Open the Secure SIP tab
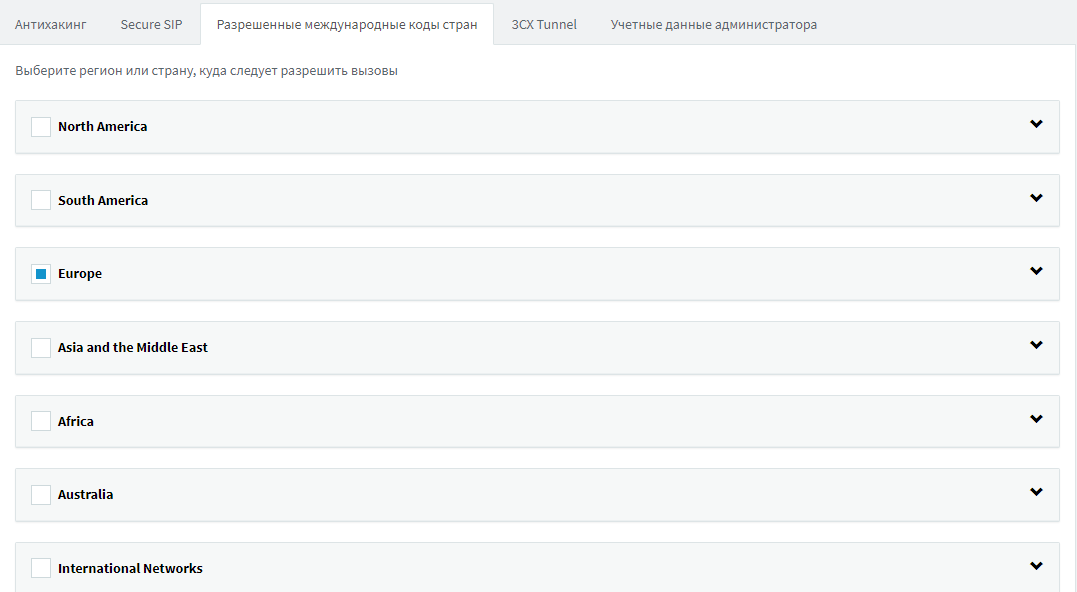This screenshot has height=592, width=1077. coord(151,24)
